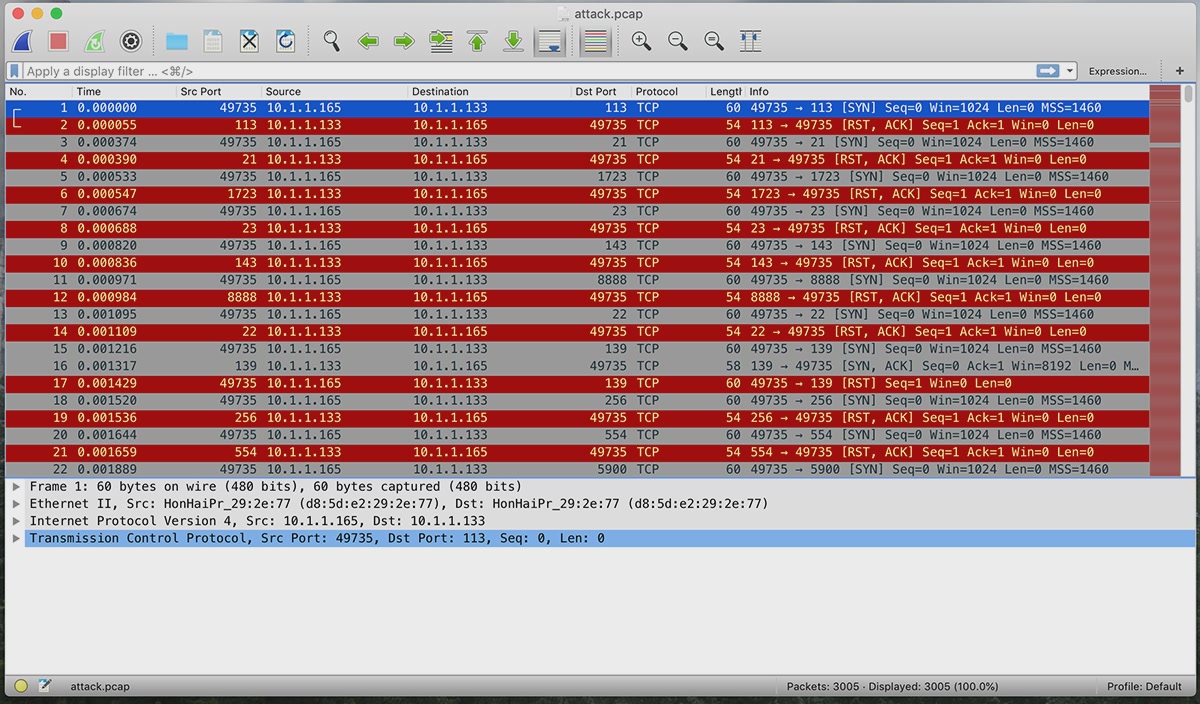Expand the Transmission Control Protocol row

[x=16, y=538]
